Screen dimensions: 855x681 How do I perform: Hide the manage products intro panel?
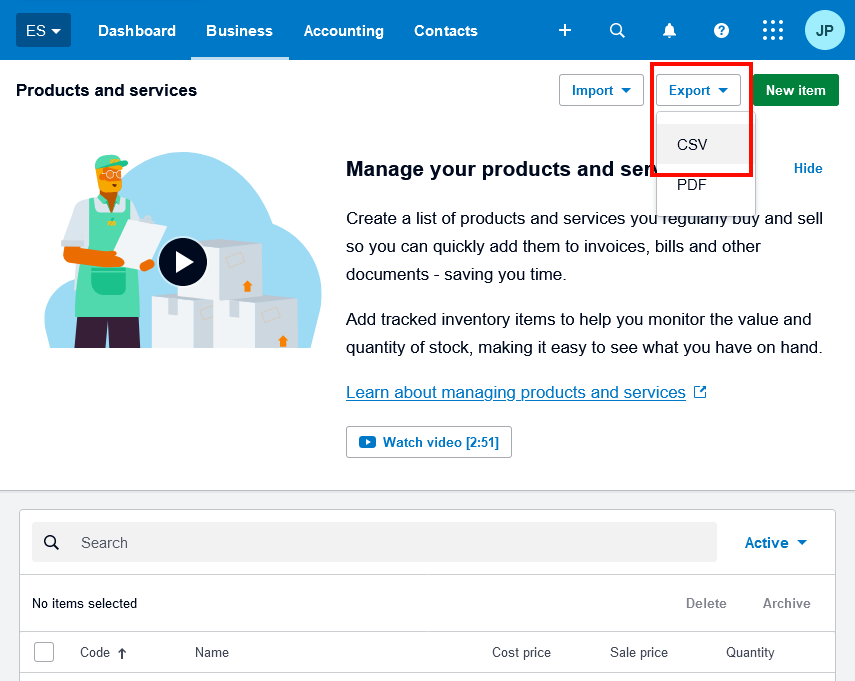808,168
